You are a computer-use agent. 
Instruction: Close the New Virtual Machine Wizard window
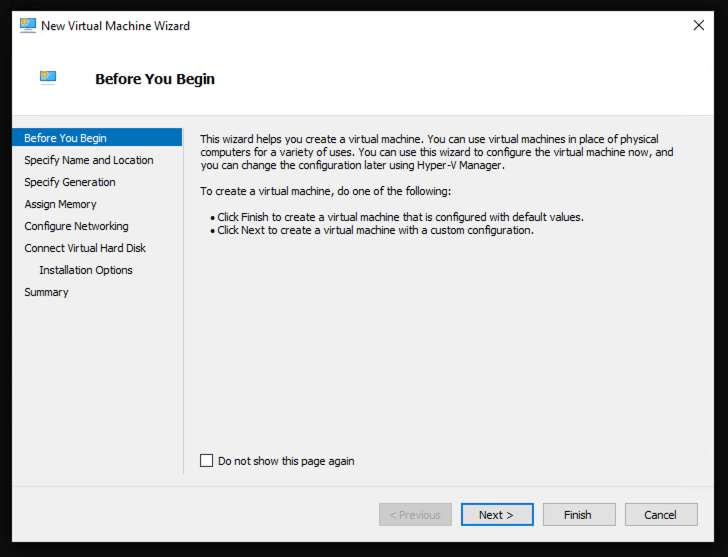click(x=698, y=25)
